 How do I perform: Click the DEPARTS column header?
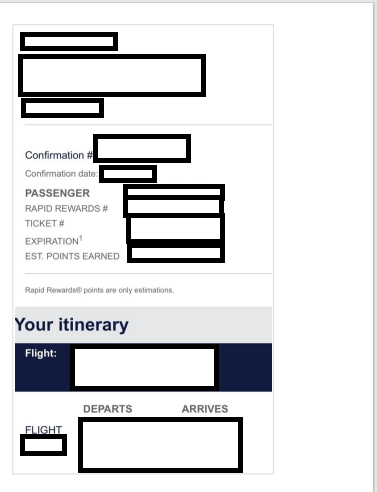[x=108, y=409]
